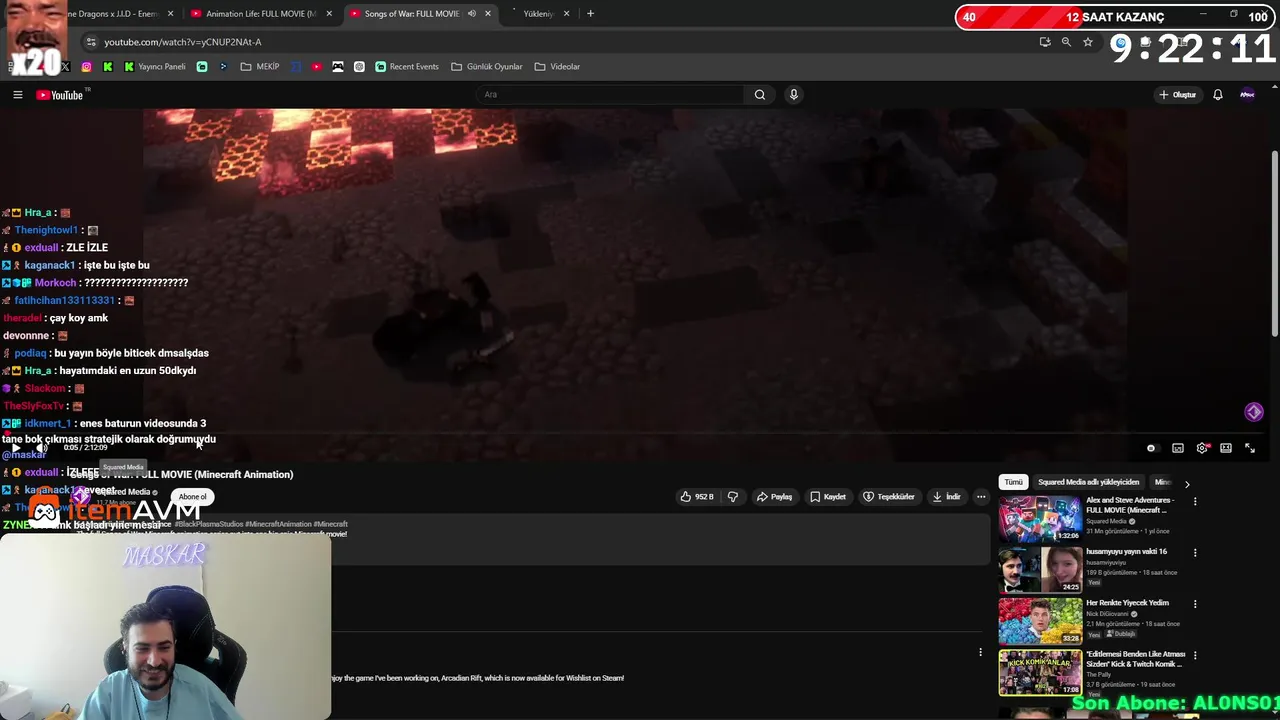This screenshot has width=1280, height=720.
Task: Focus the YouTube Ara search field
Action: (x=610, y=95)
